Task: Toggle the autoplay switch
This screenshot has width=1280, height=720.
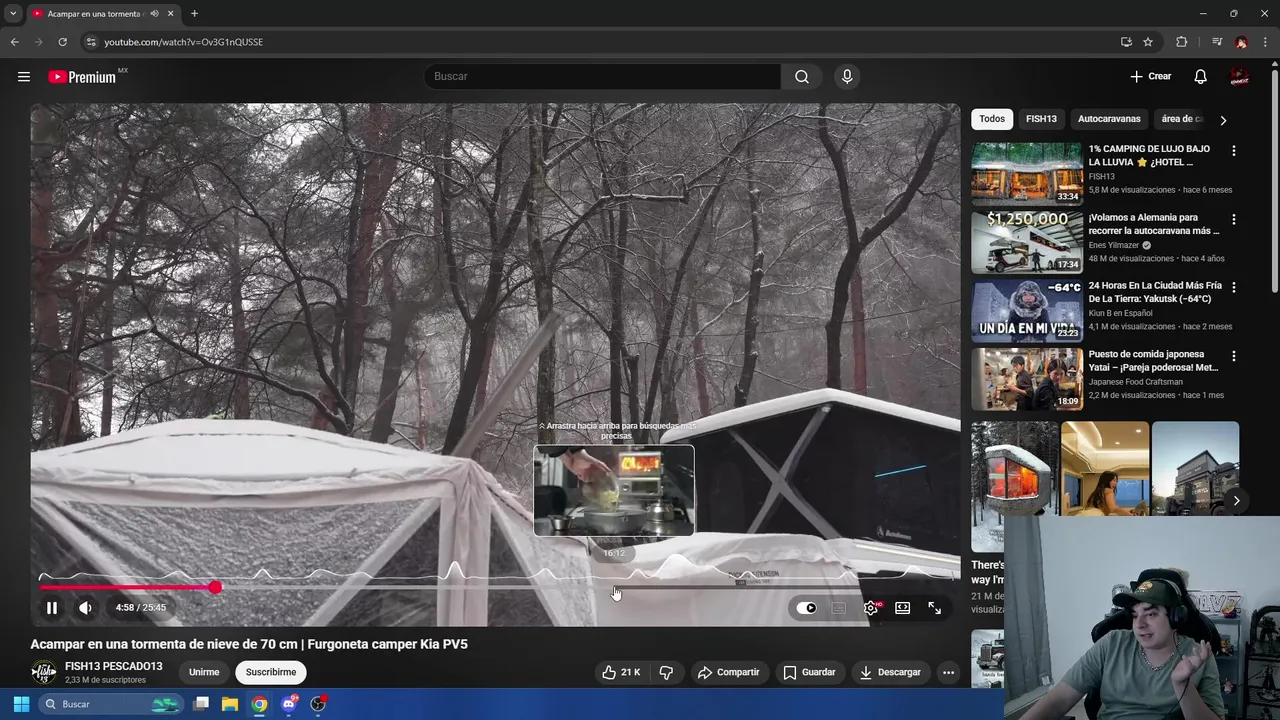Action: click(806, 607)
